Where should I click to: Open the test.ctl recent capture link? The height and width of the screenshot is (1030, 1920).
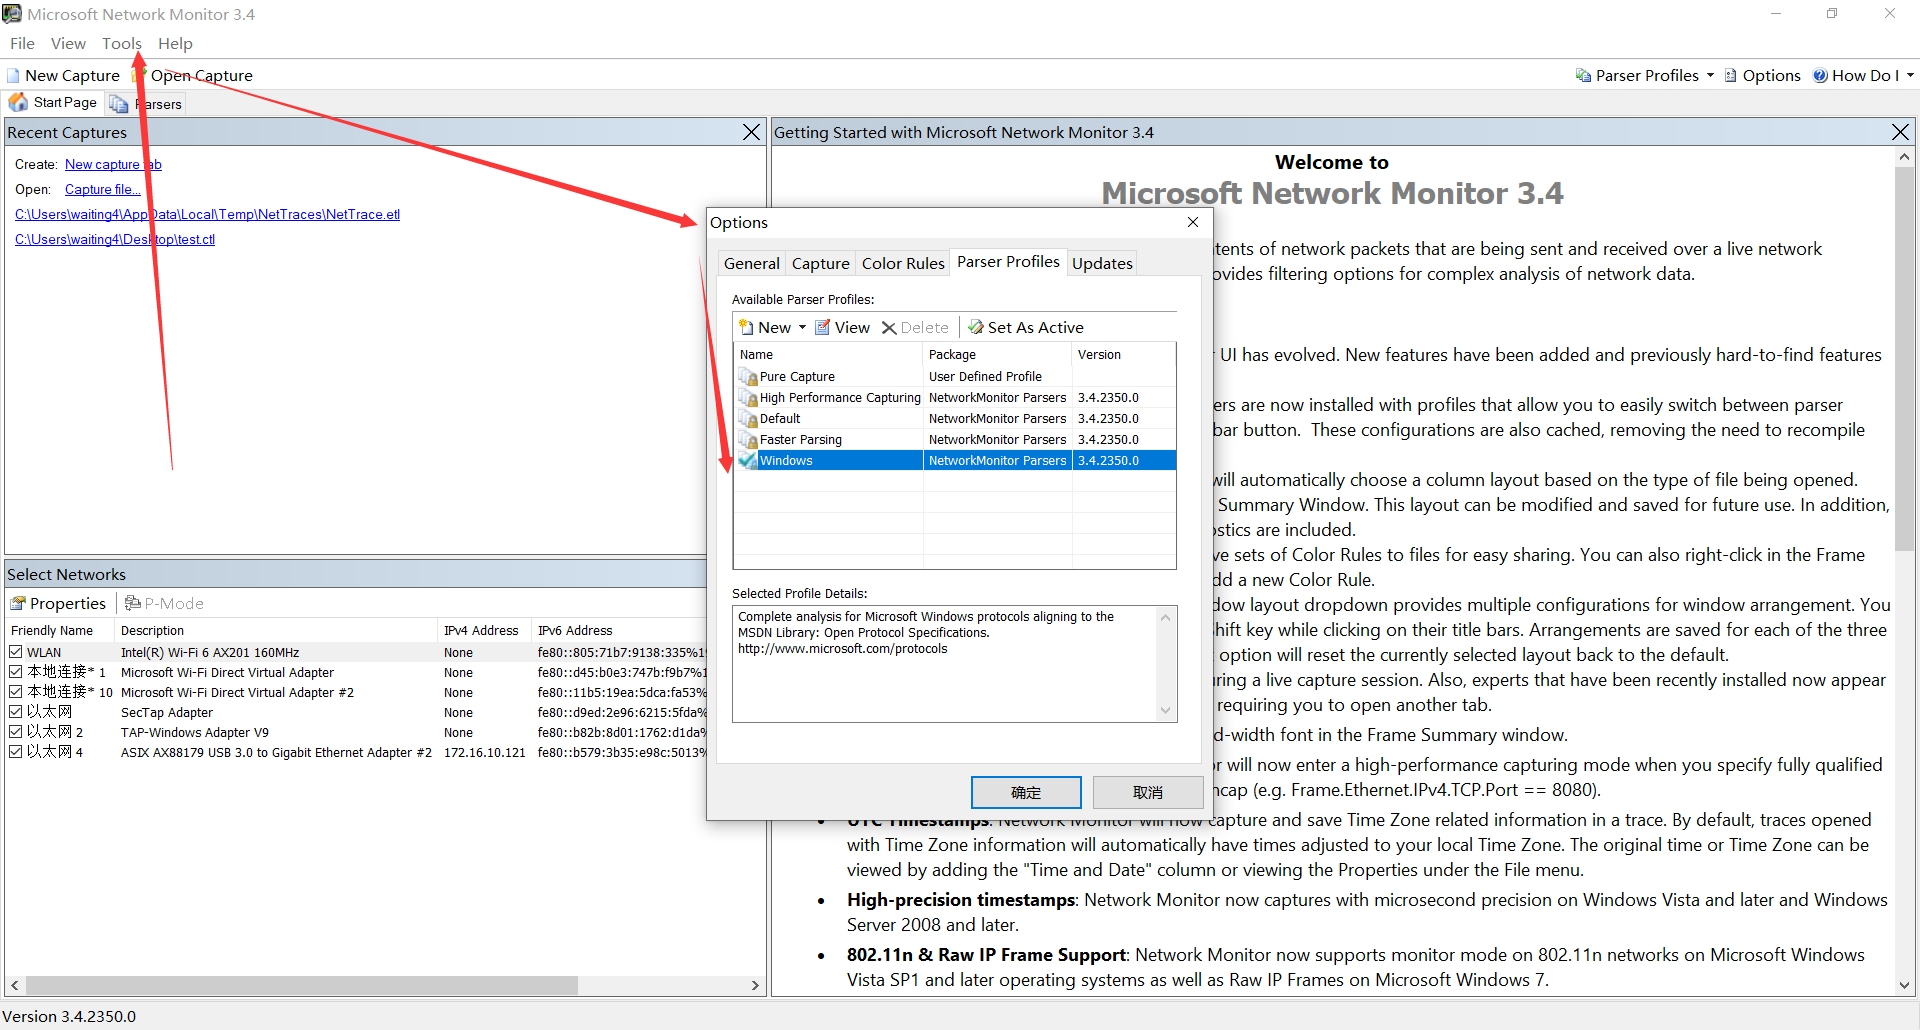click(115, 240)
